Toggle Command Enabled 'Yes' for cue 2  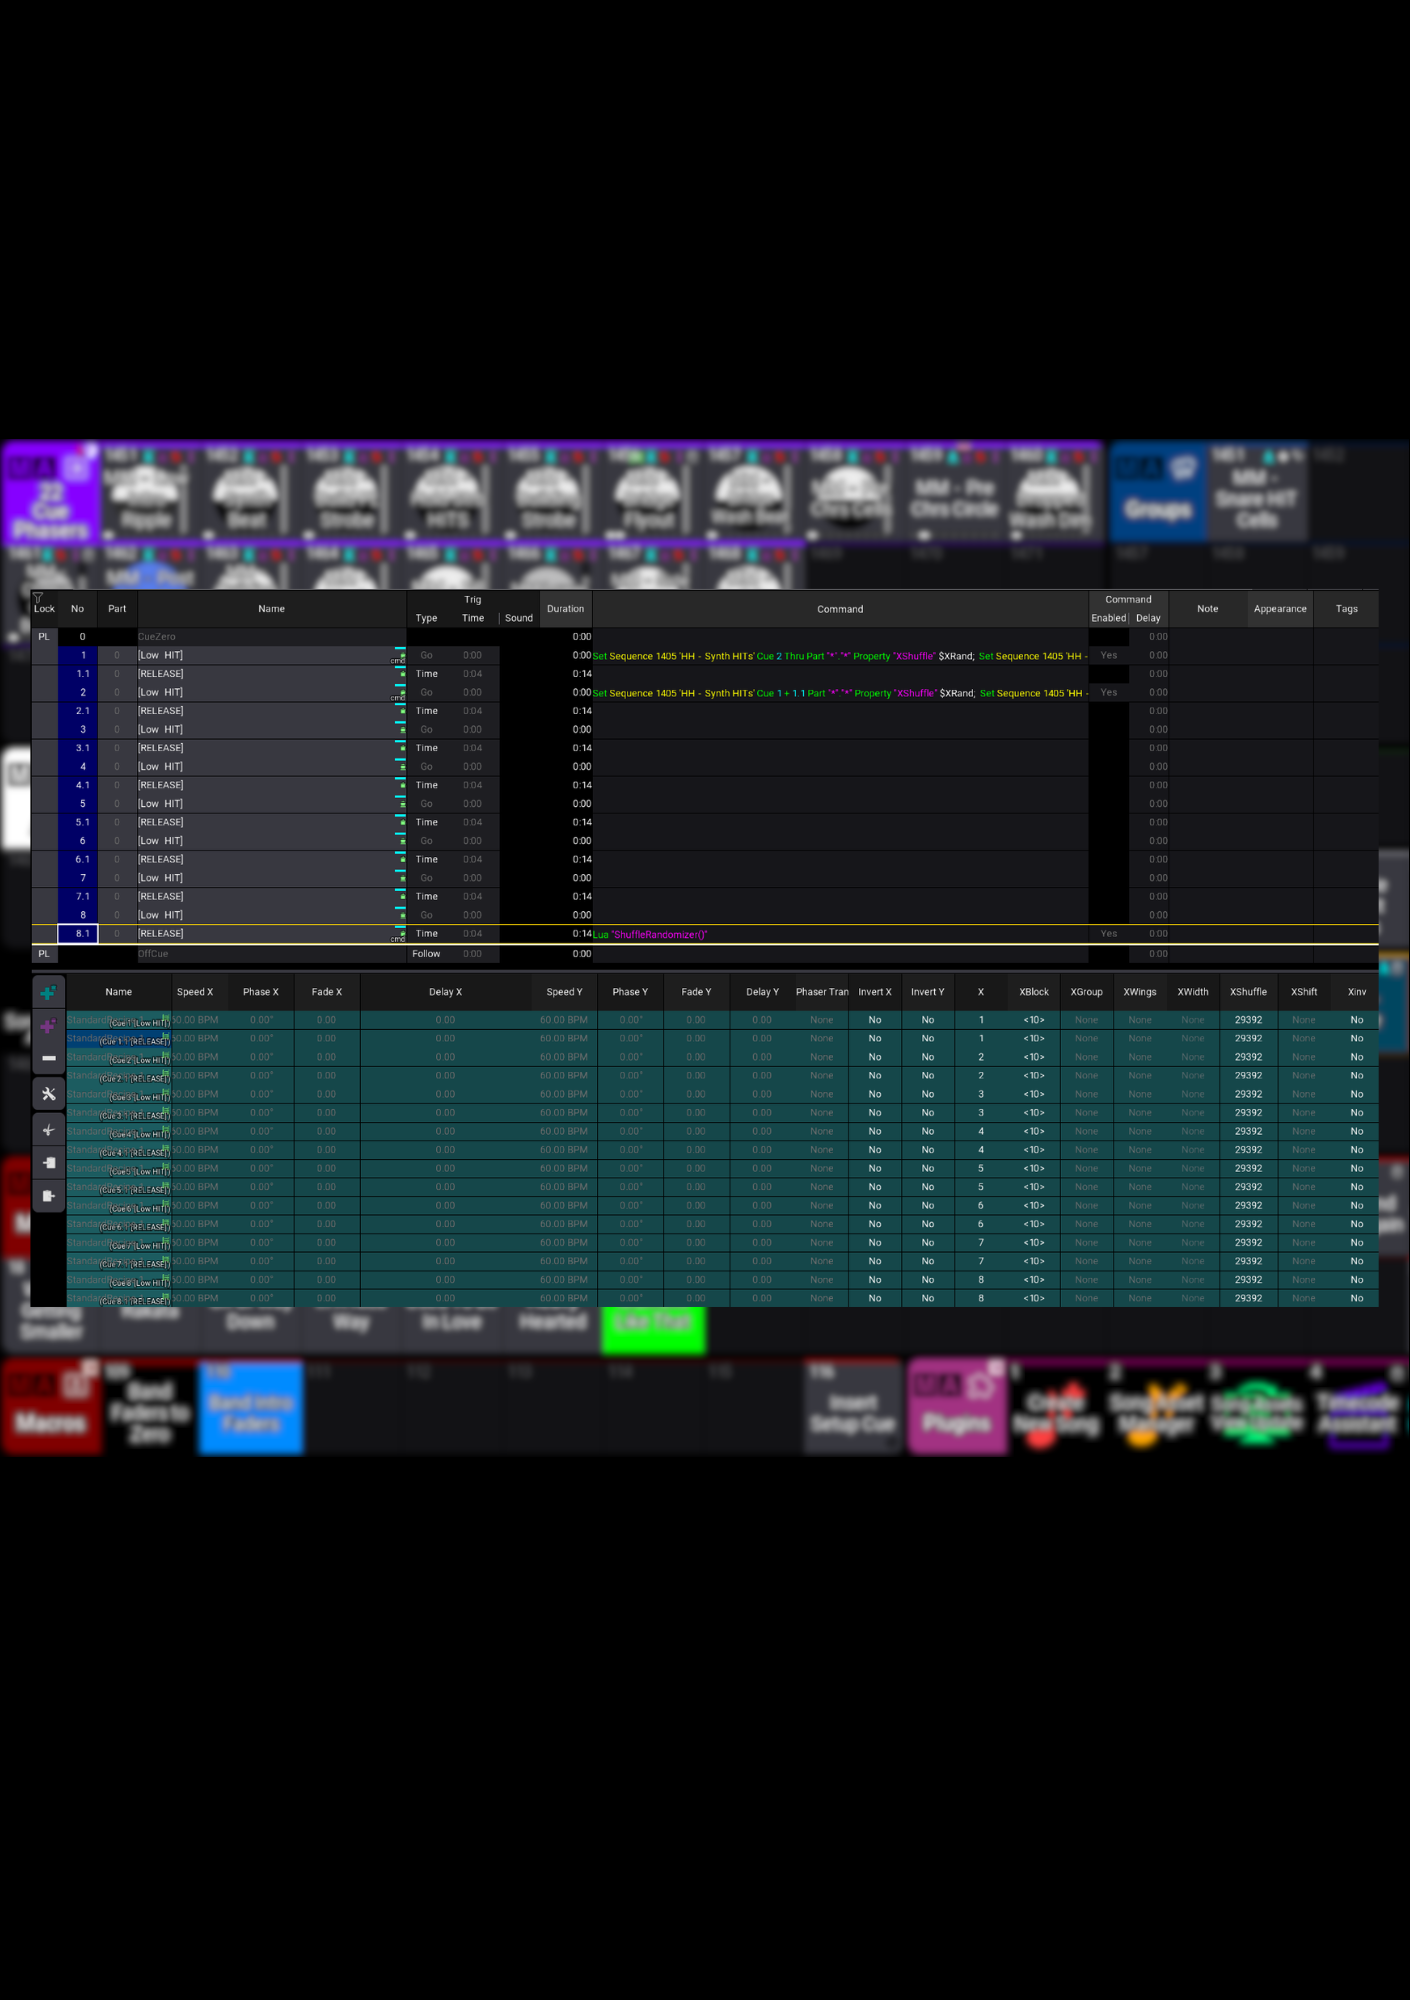click(x=1108, y=693)
